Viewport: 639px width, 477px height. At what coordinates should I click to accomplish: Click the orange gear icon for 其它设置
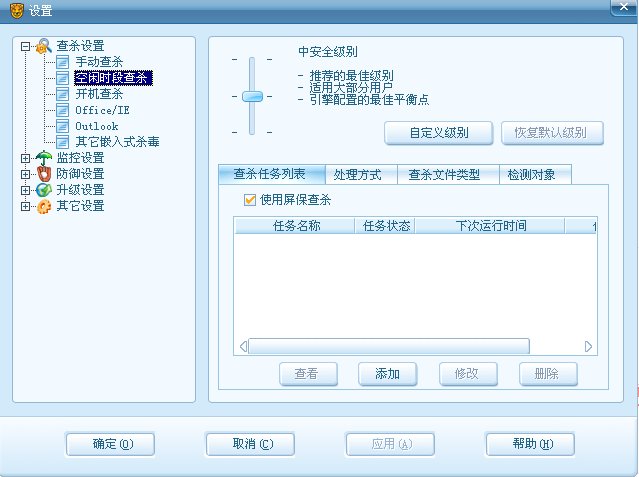coord(44,206)
